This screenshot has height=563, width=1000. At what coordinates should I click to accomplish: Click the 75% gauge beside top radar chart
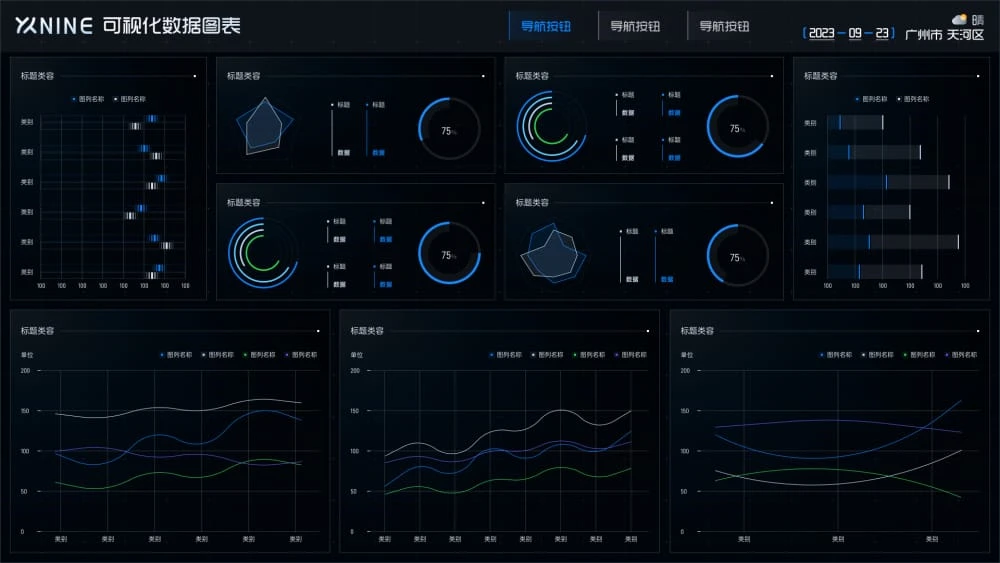coord(449,130)
